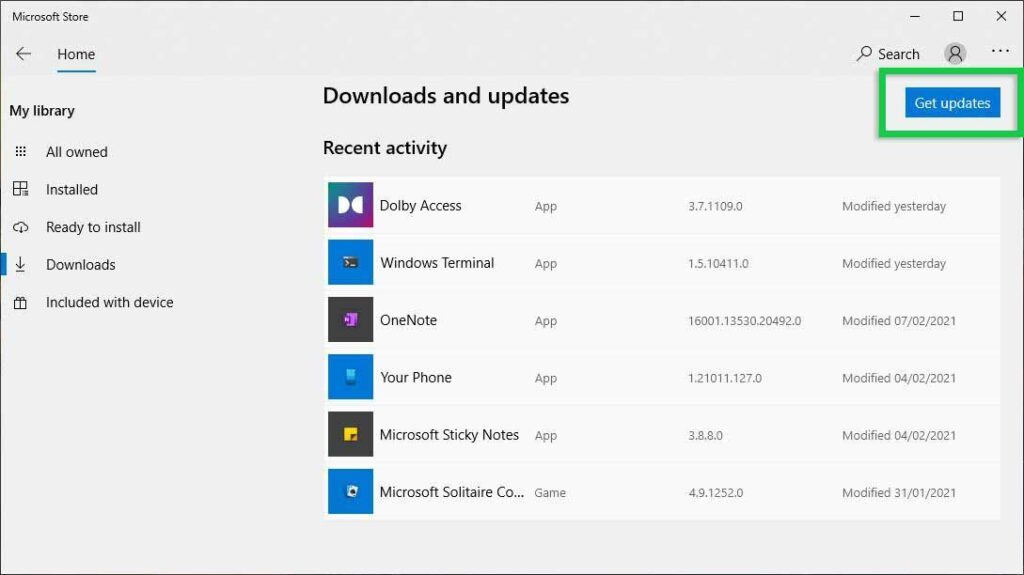Click the Search magnifier icon
The image size is (1024, 575).
(x=864, y=54)
